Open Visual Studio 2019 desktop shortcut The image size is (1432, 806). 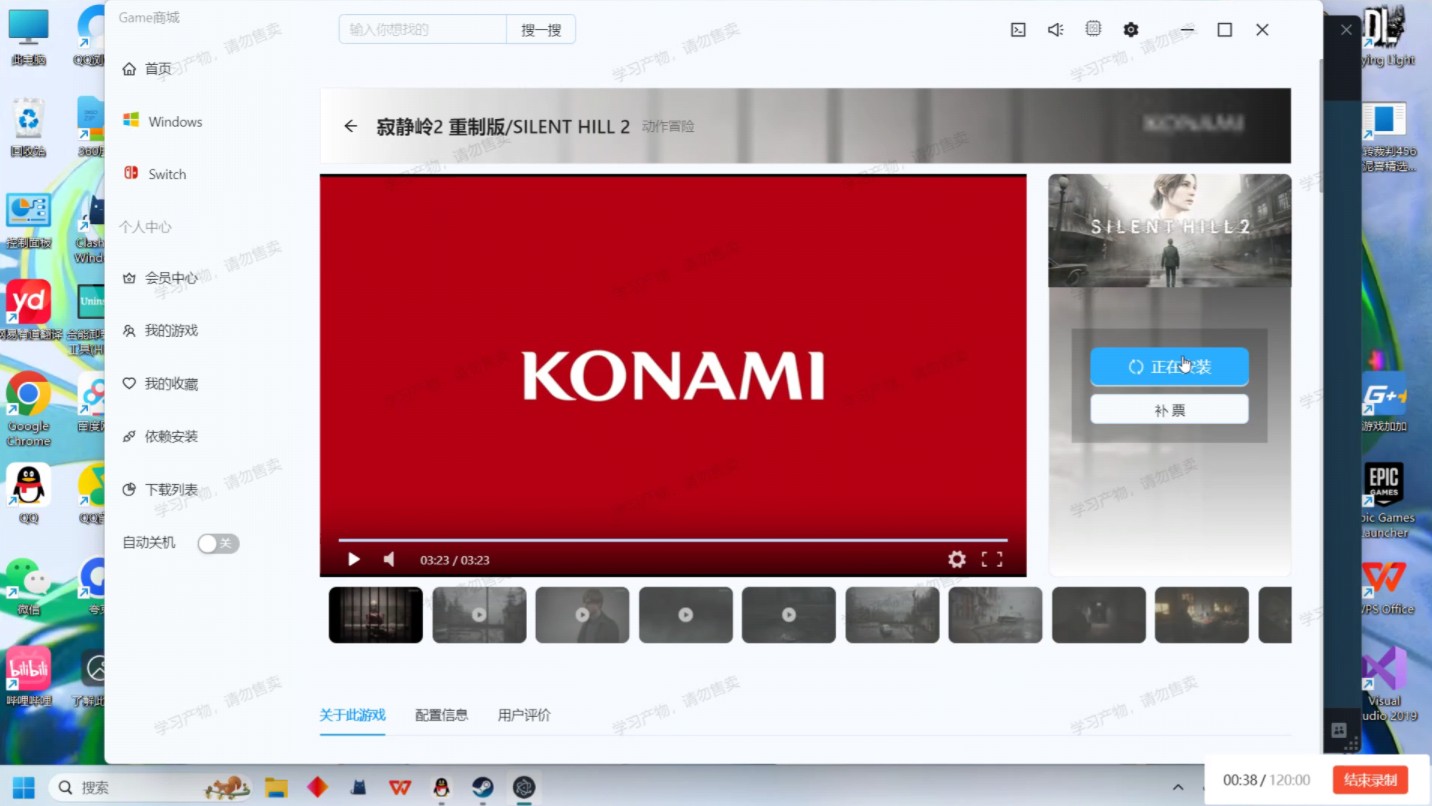pyautogui.click(x=1385, y=684)
